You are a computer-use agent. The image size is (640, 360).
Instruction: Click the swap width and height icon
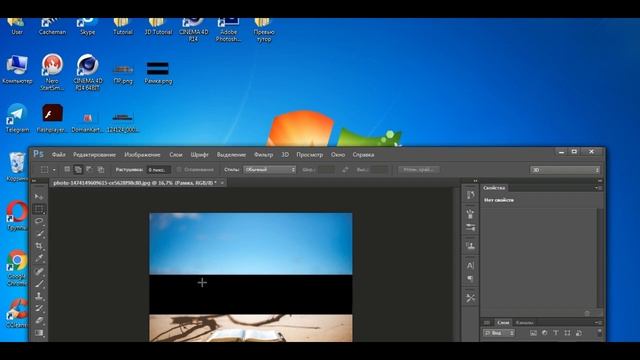[345, 169]
